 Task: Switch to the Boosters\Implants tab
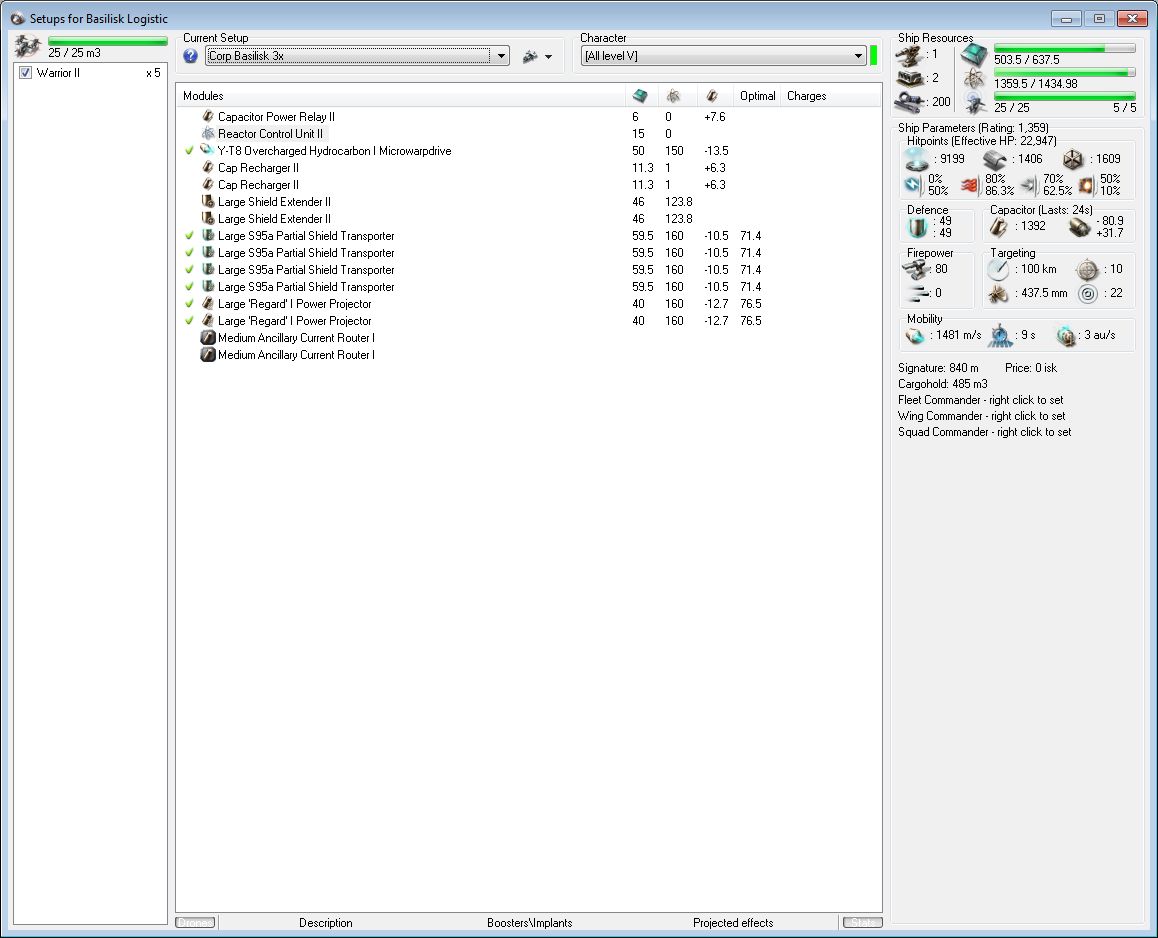coord(530,922)
